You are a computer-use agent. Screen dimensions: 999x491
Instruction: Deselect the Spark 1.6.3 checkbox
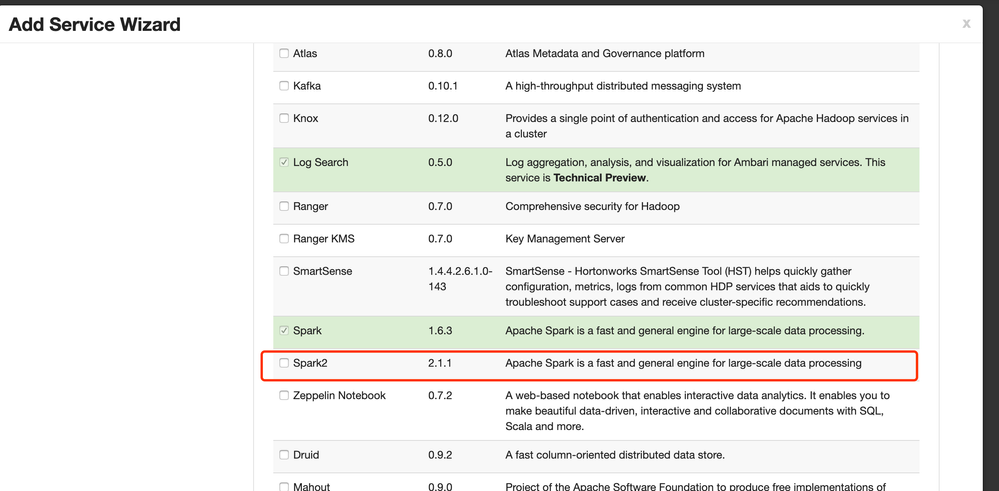coord(284,331)
